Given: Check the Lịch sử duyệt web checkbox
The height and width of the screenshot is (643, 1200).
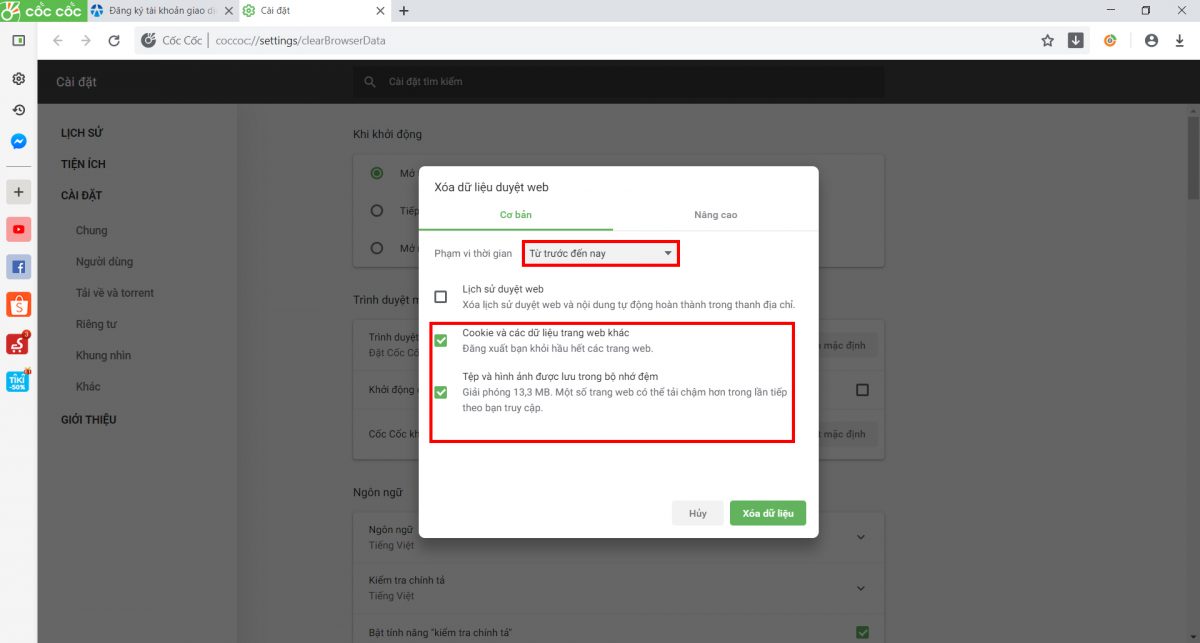Looking at the screenshot, I should point(440,297).
